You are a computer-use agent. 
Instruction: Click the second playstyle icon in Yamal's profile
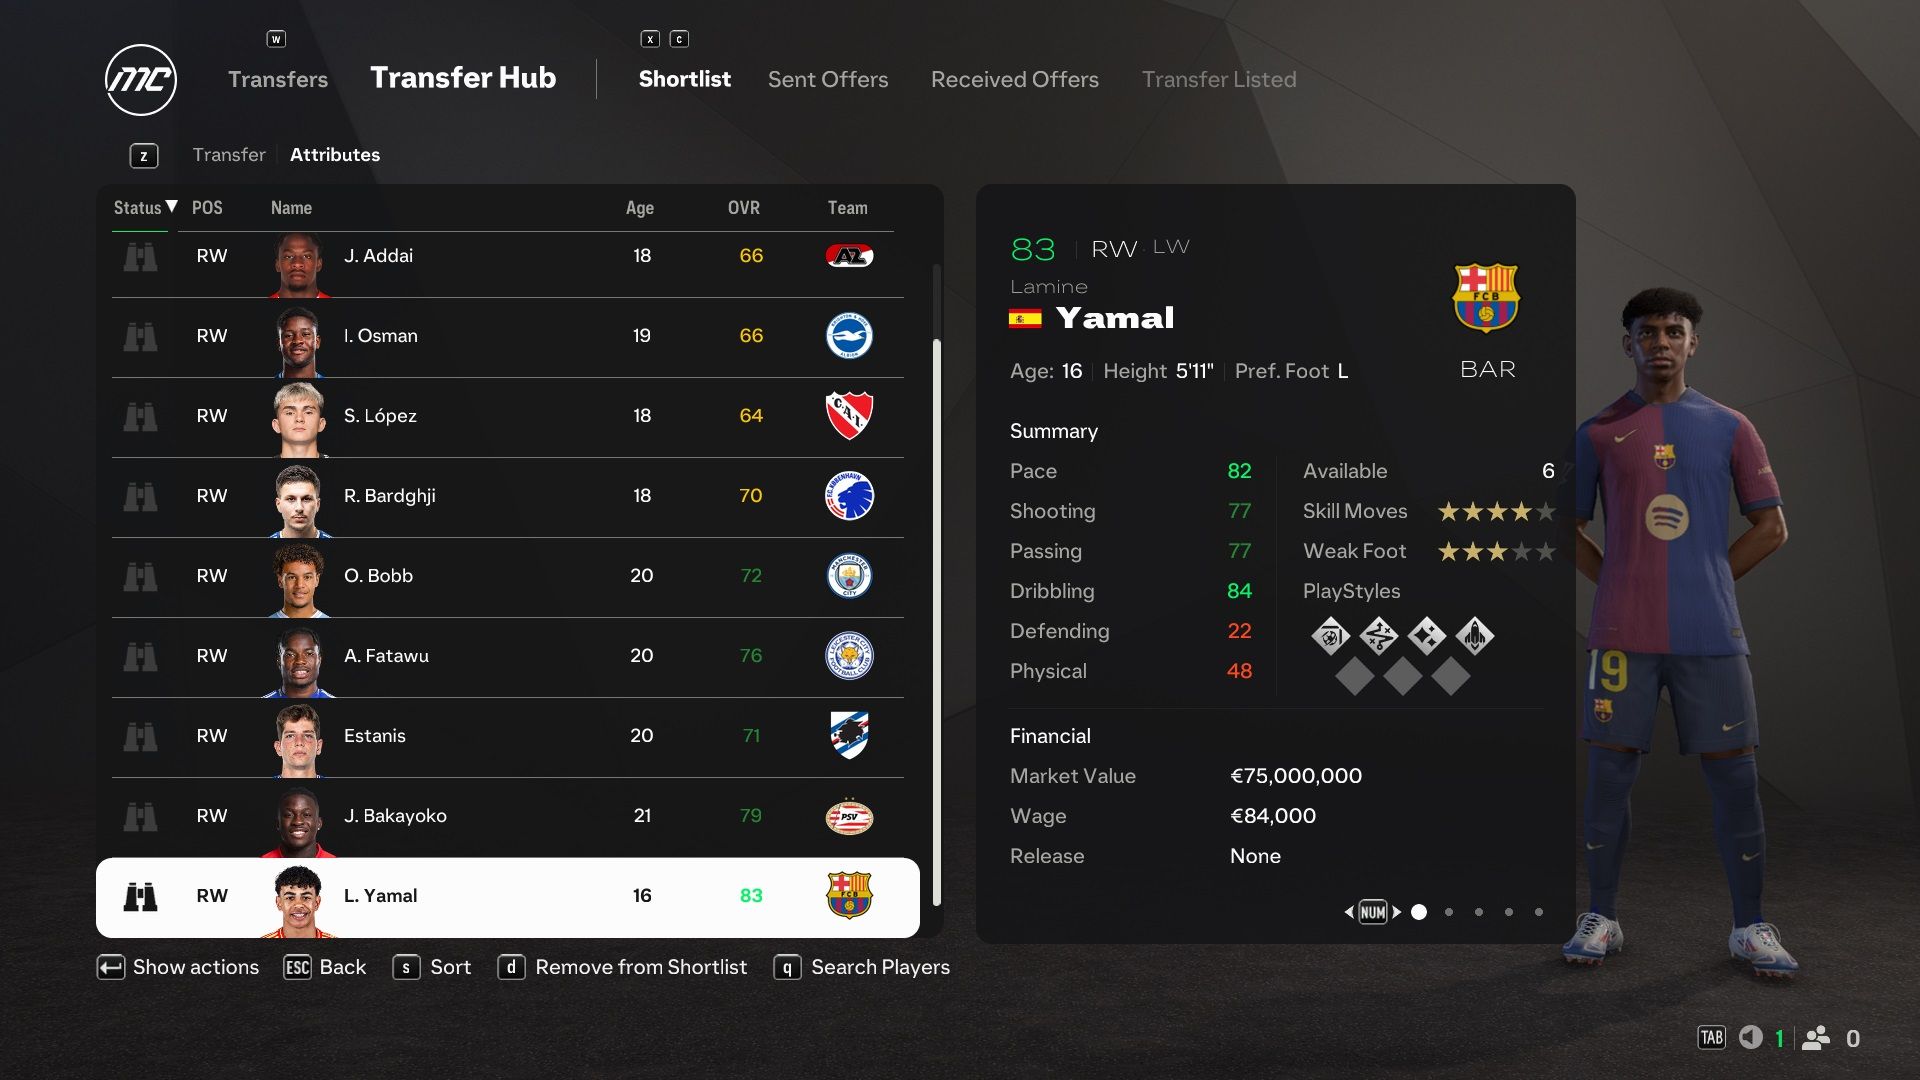pyautogui.click(x=1377, y=634)
